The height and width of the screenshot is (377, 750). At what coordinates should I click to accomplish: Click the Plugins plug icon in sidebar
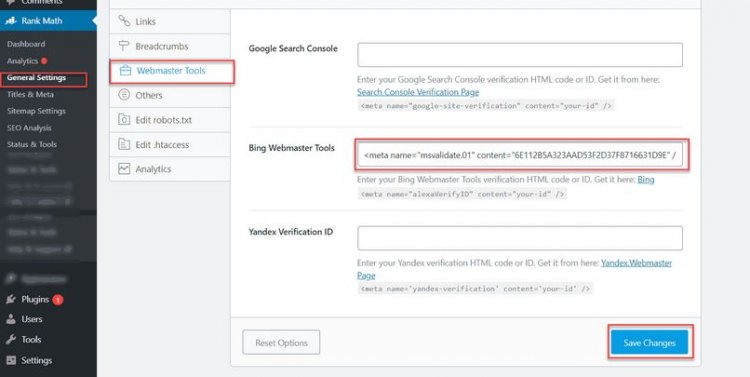click(x=11, y=299)
